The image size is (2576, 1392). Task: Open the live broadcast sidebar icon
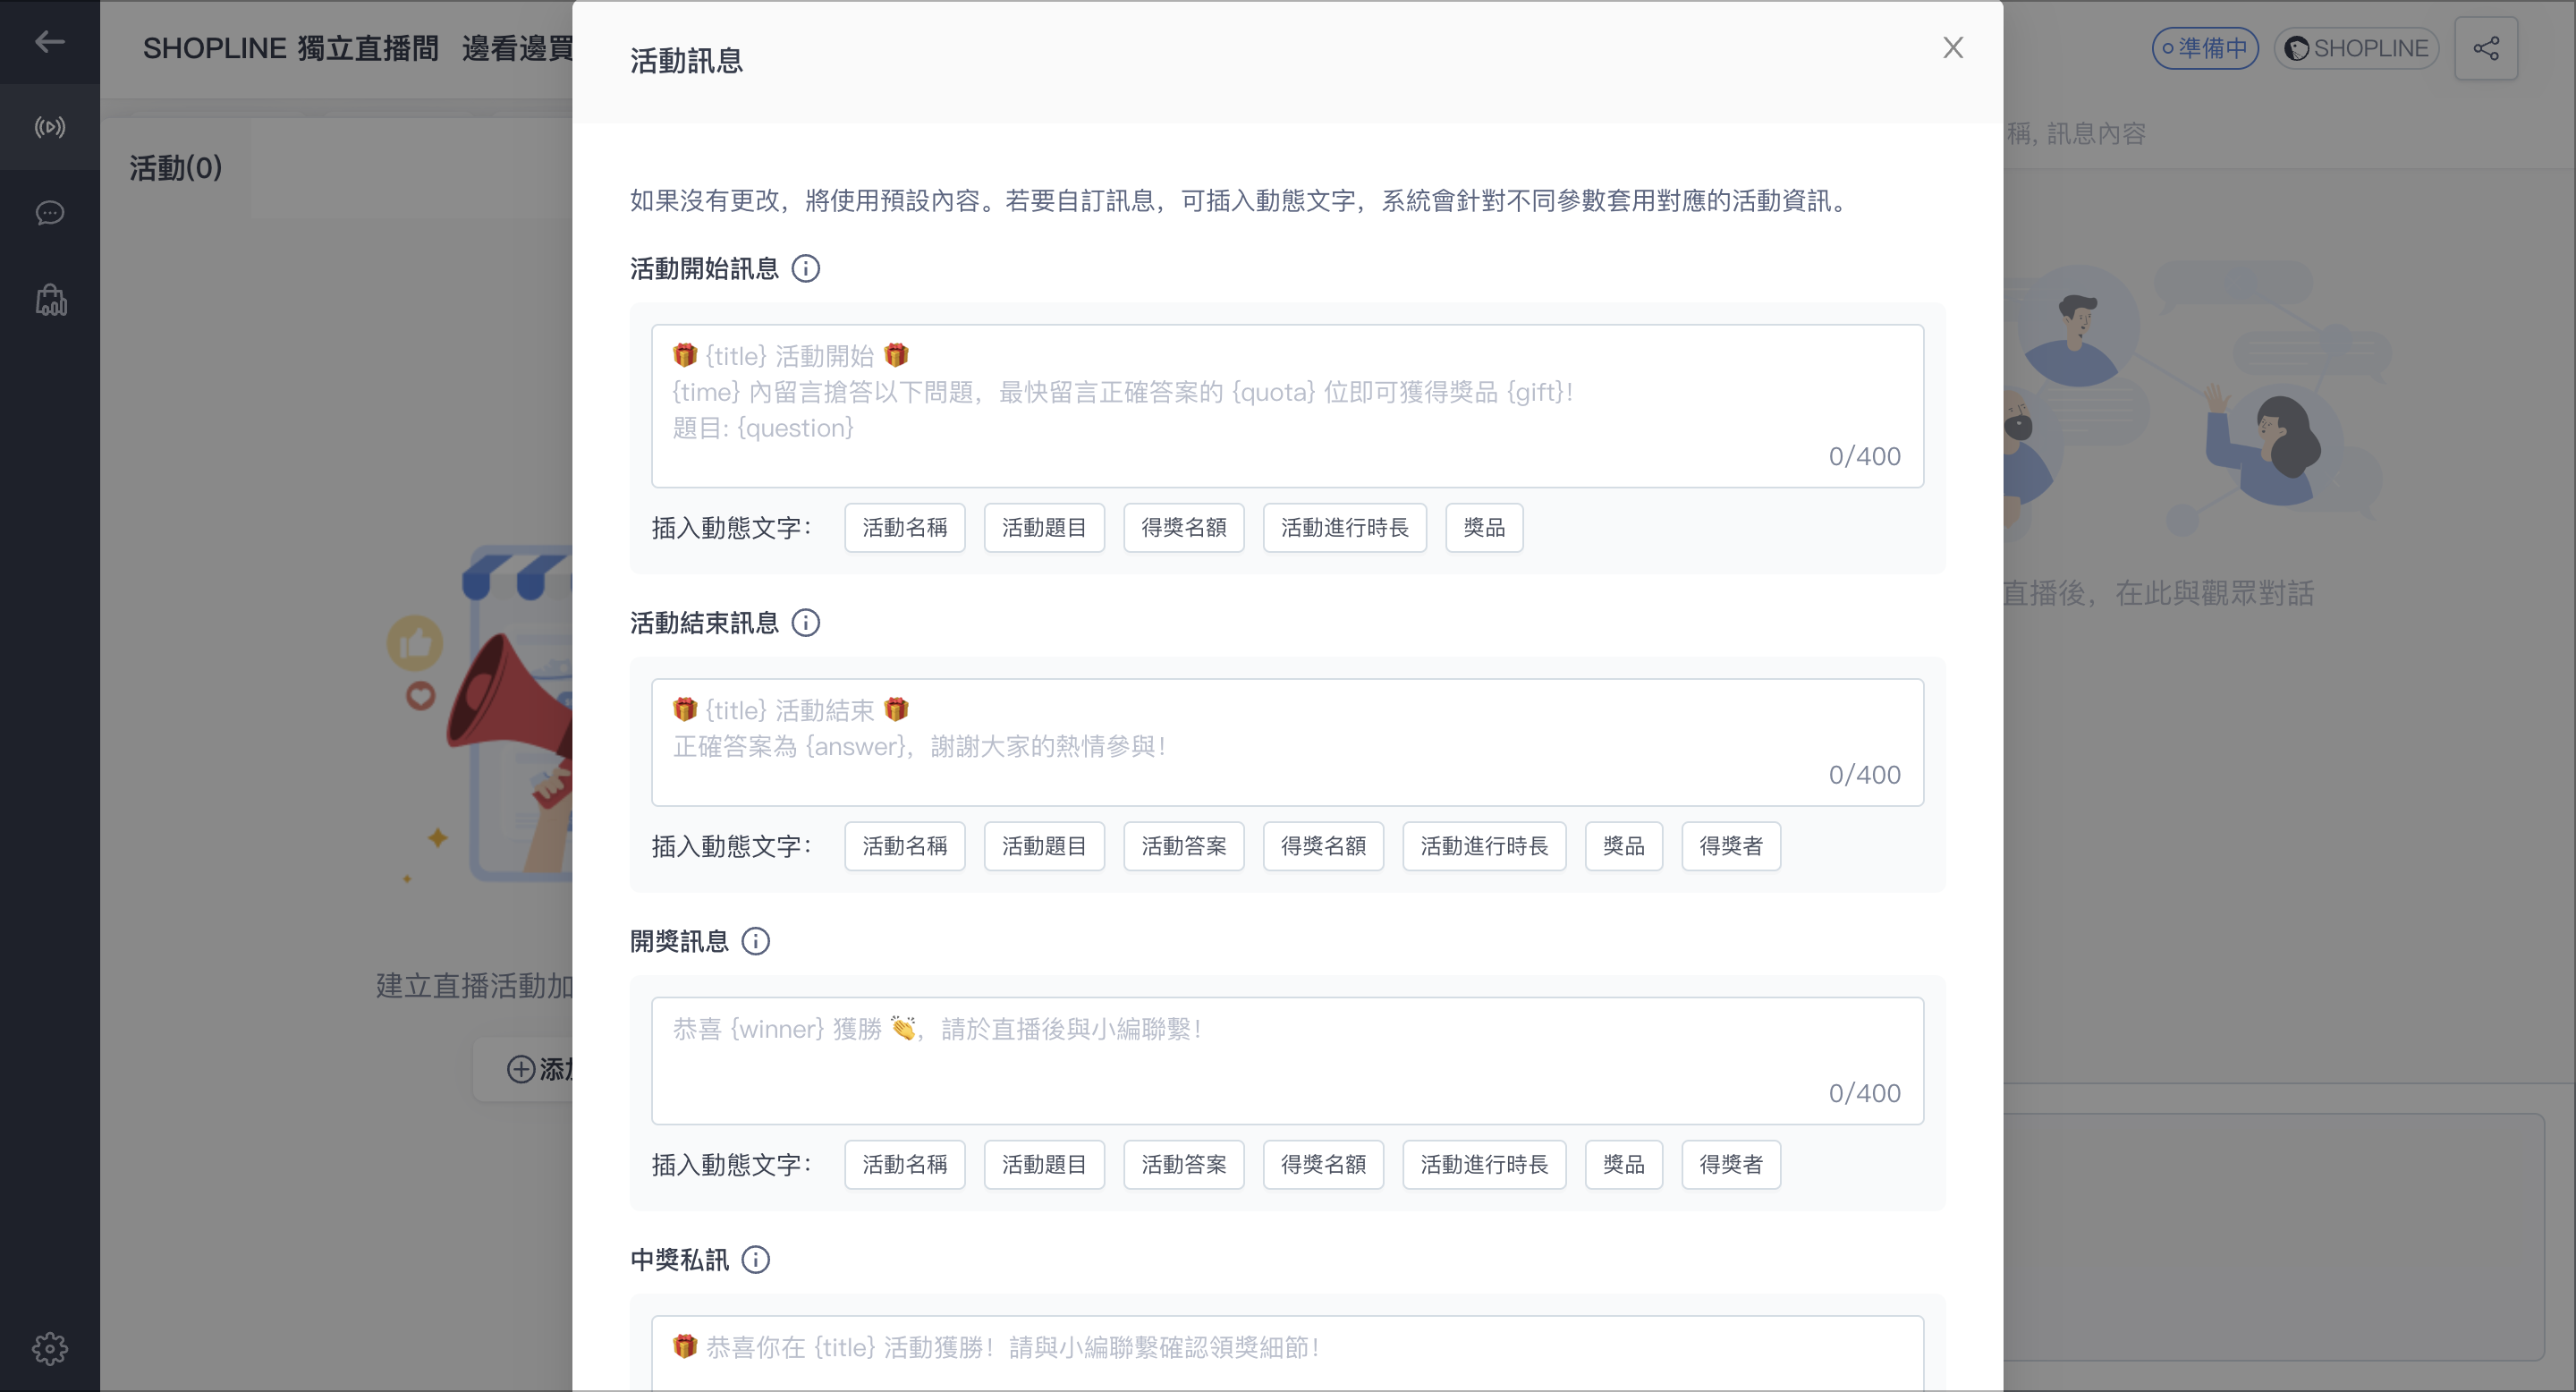point(49,127)
